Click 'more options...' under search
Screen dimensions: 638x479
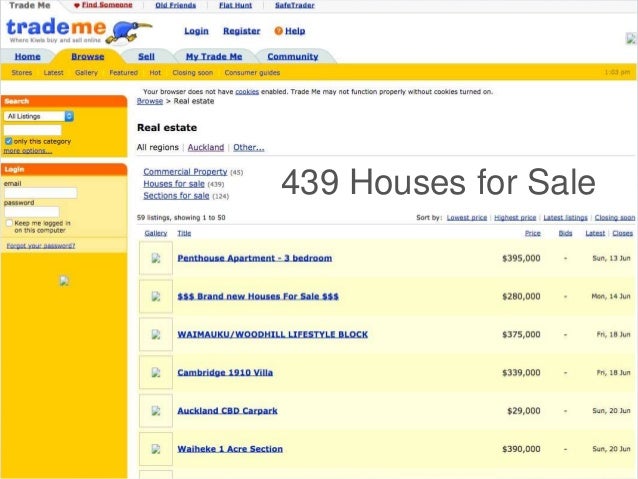click(28, 151)
